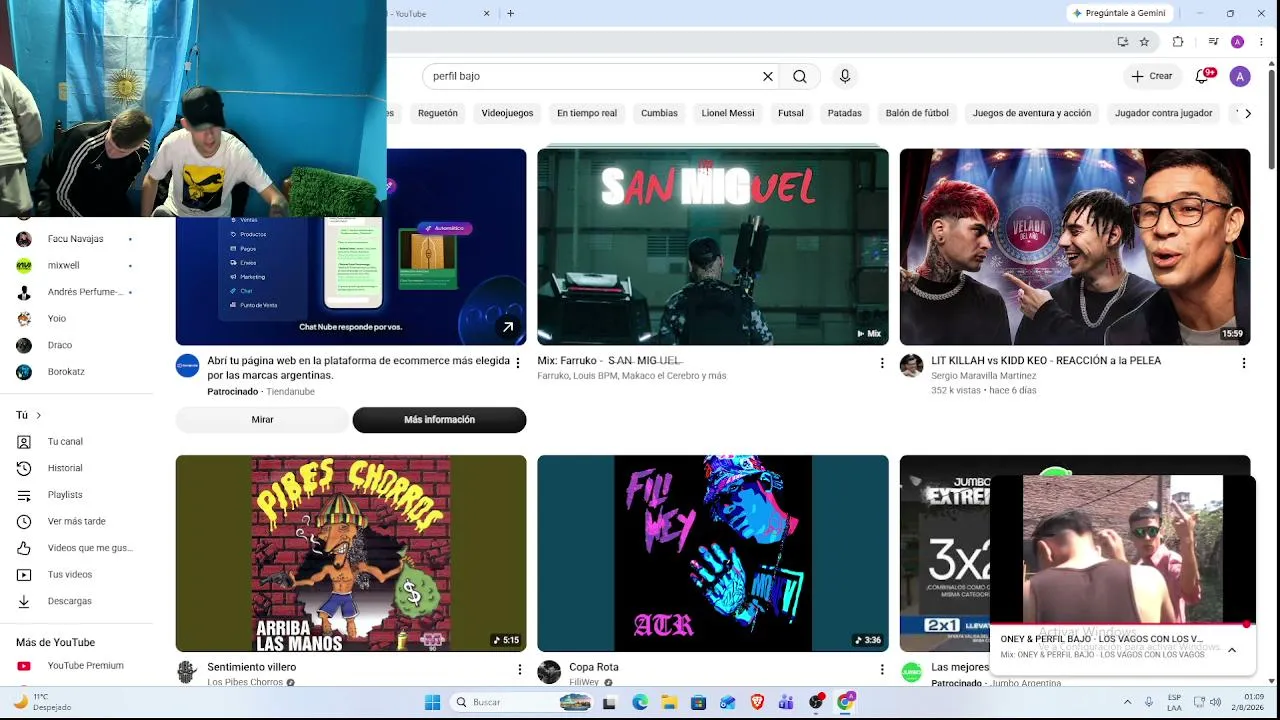Launch Brave browser from the taskbar
The image size is (1280, 720).
coord(757,702)
